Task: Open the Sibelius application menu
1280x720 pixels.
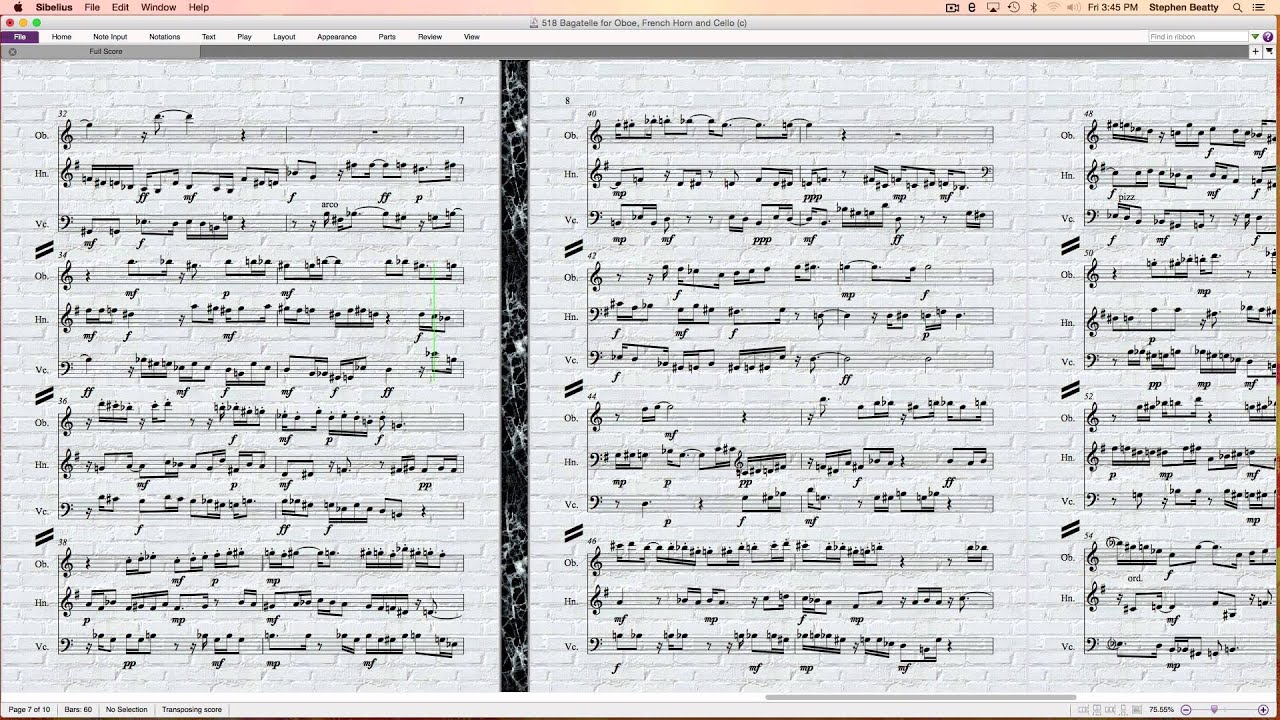Action: (54, 7)
